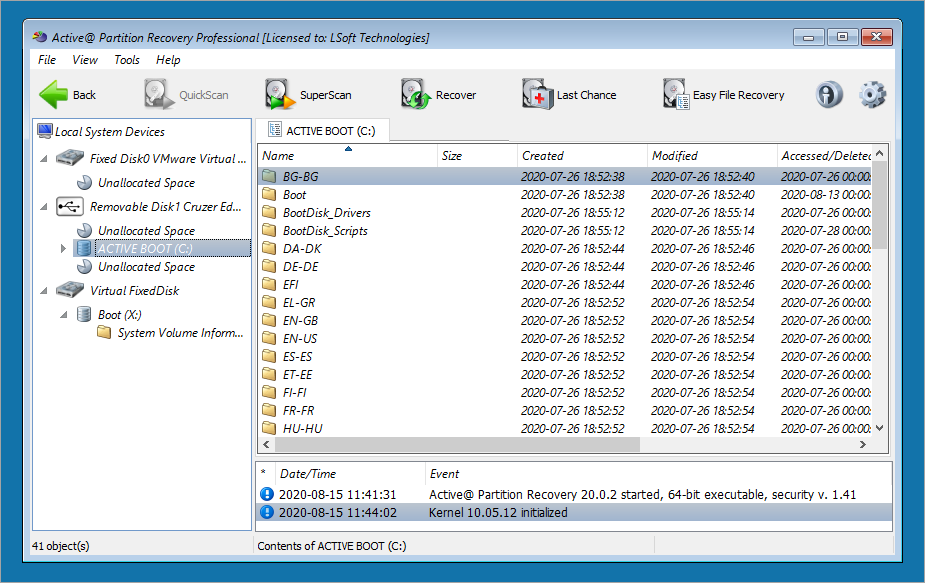
Task: Click the horizontal scroll left arrow
Action: [x=266, y=444]
